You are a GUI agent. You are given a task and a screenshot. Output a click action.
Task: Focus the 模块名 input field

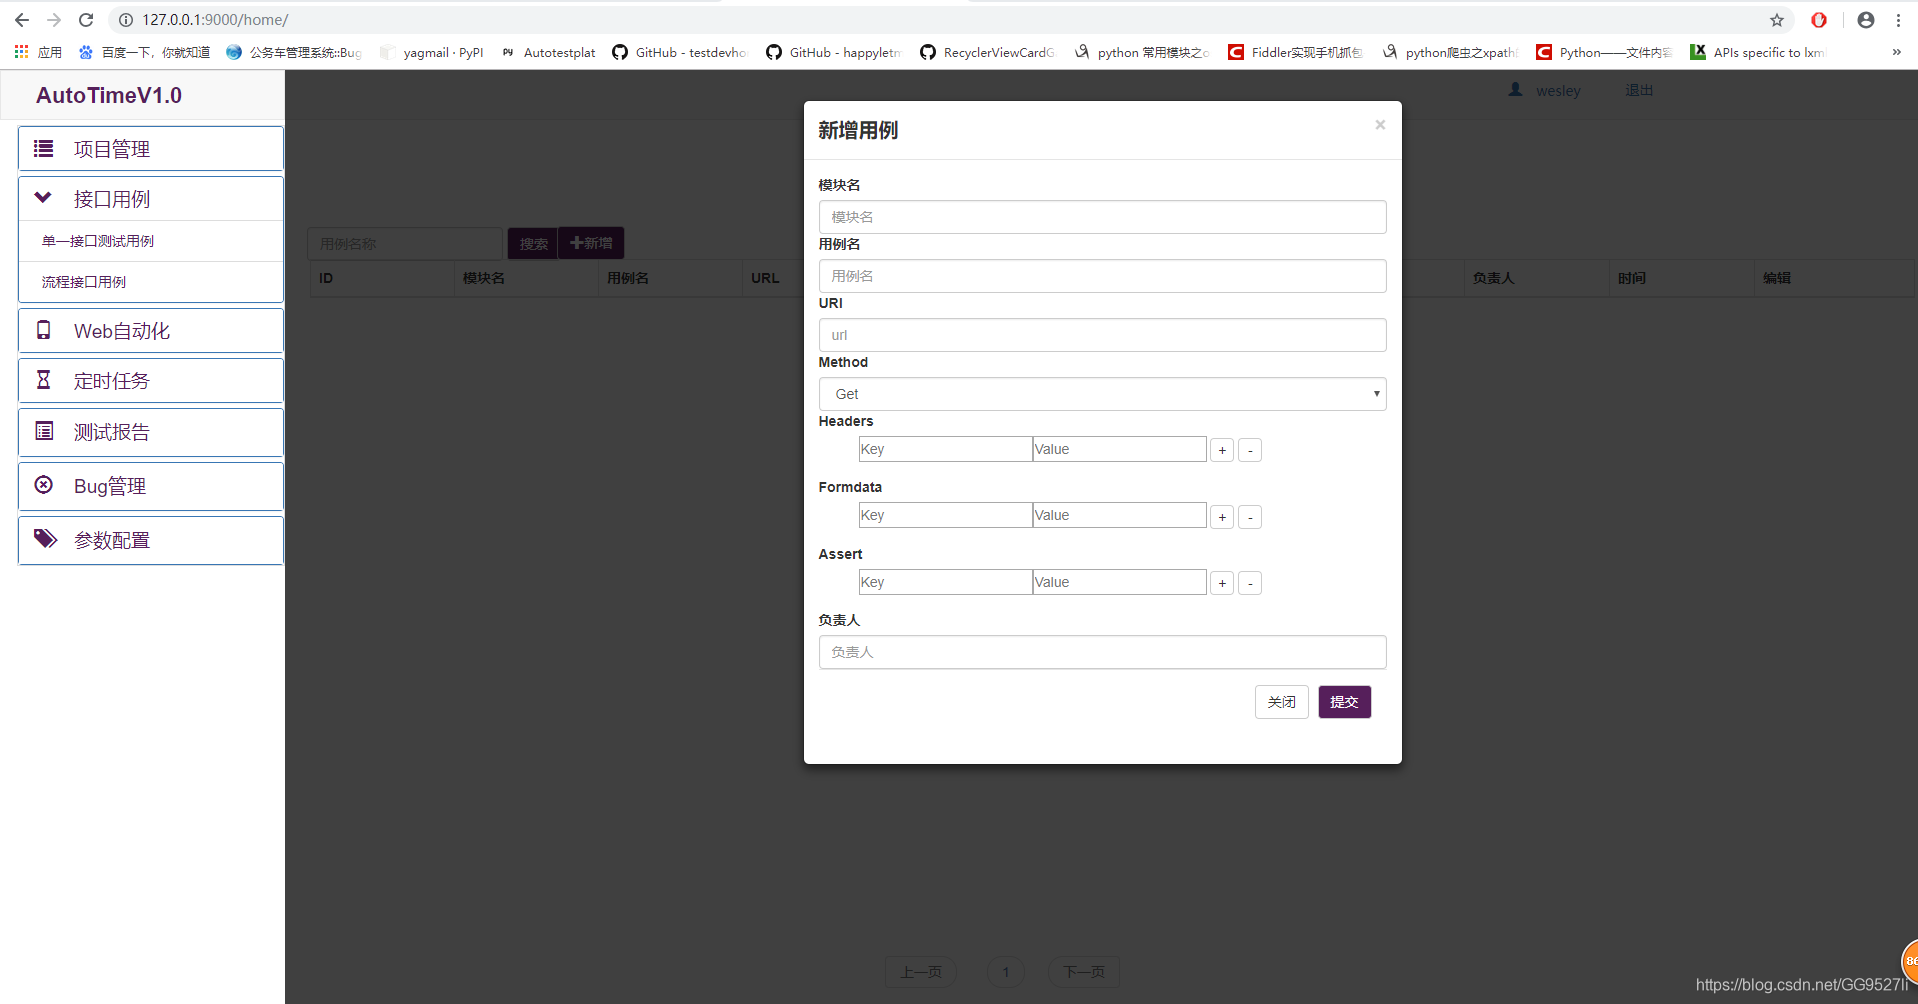tap(1102, 217)
